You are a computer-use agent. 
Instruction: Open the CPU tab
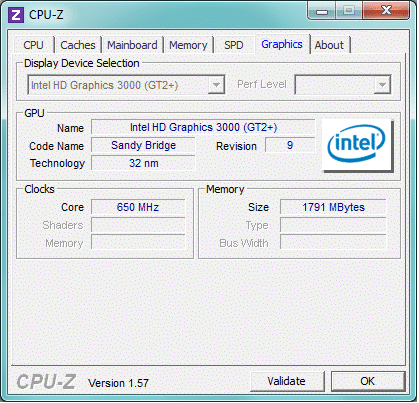pyautogui.click(x=34, y=45)
